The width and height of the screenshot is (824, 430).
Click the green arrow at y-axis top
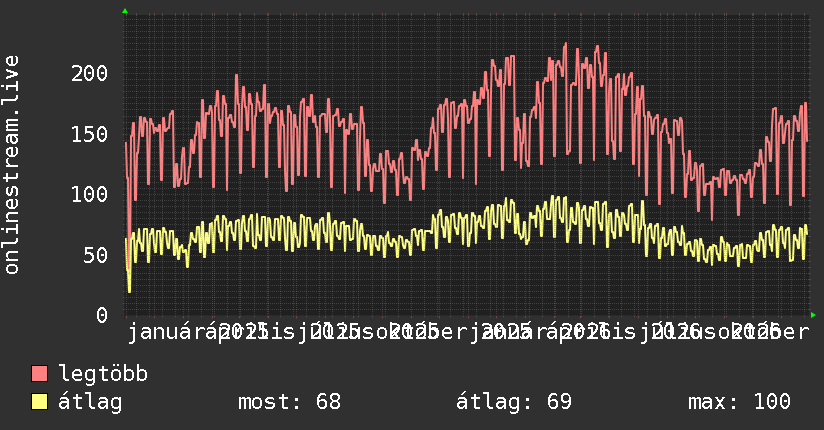(125, 11)
